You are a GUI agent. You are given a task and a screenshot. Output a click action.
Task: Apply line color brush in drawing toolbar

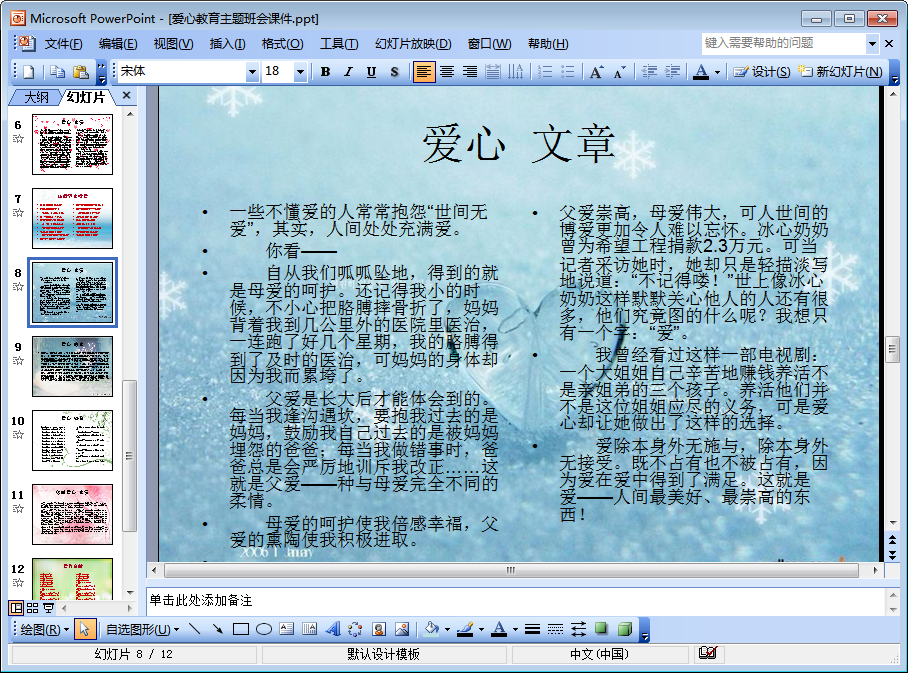(465, 629)
